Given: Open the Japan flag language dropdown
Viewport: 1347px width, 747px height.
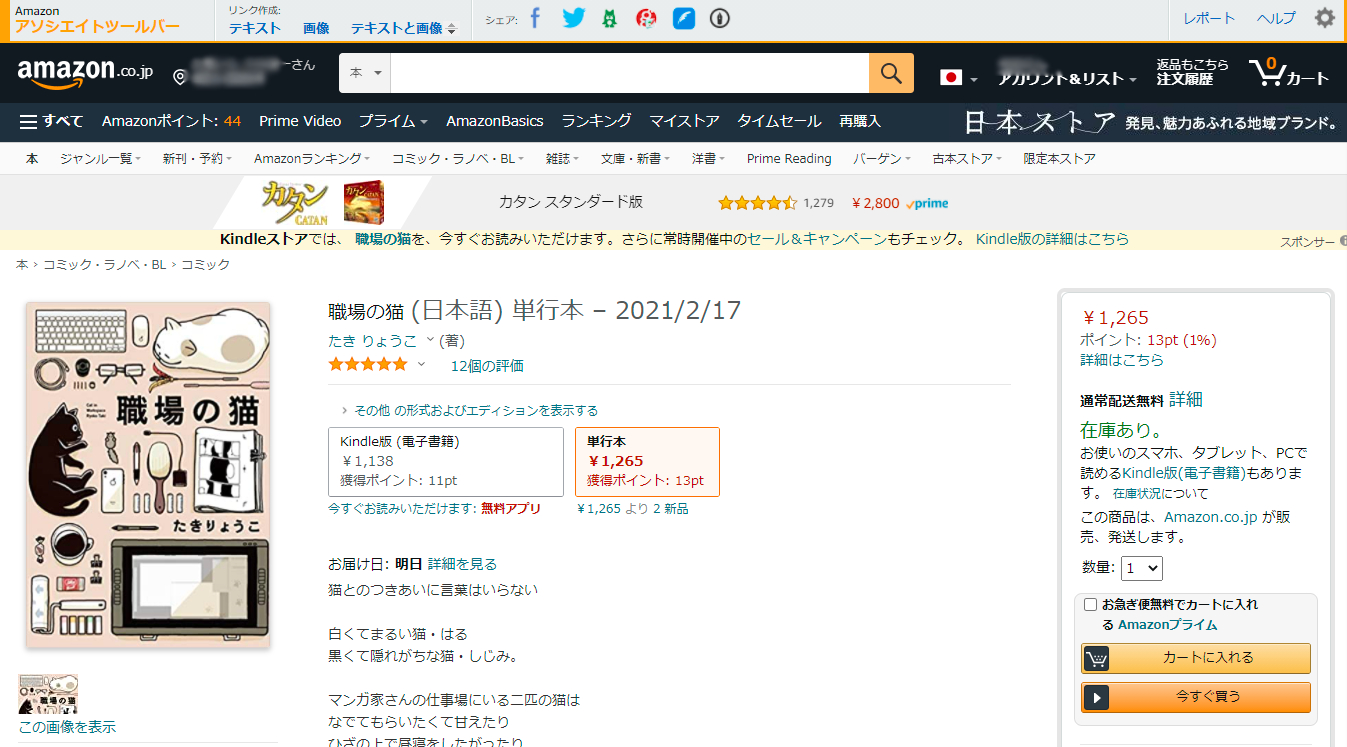Looking at the screenshot, I should 958,77.
